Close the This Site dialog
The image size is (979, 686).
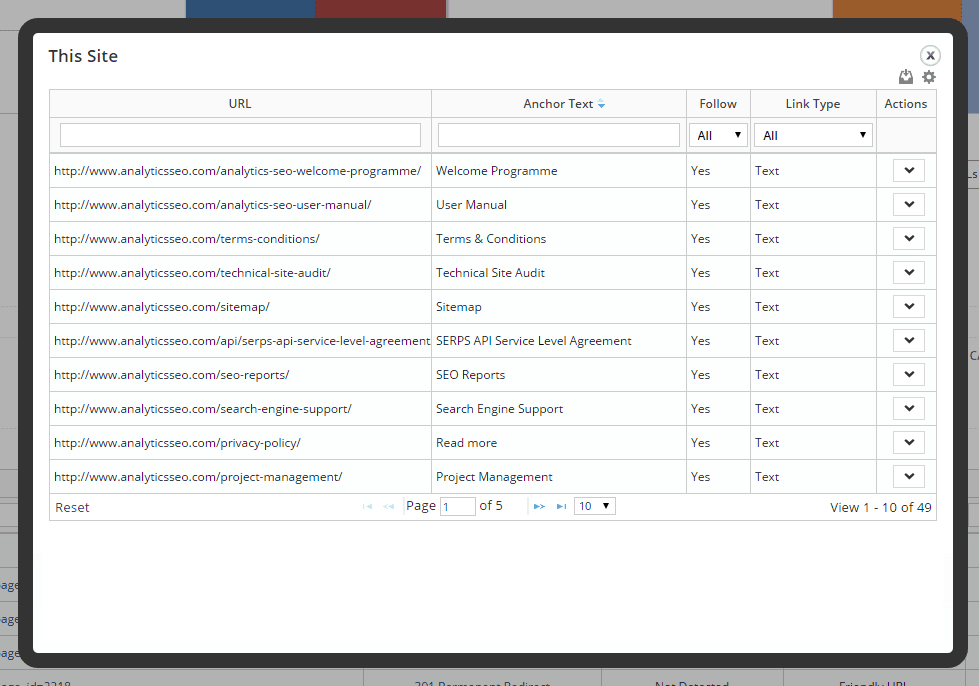[x=930, y=56]
